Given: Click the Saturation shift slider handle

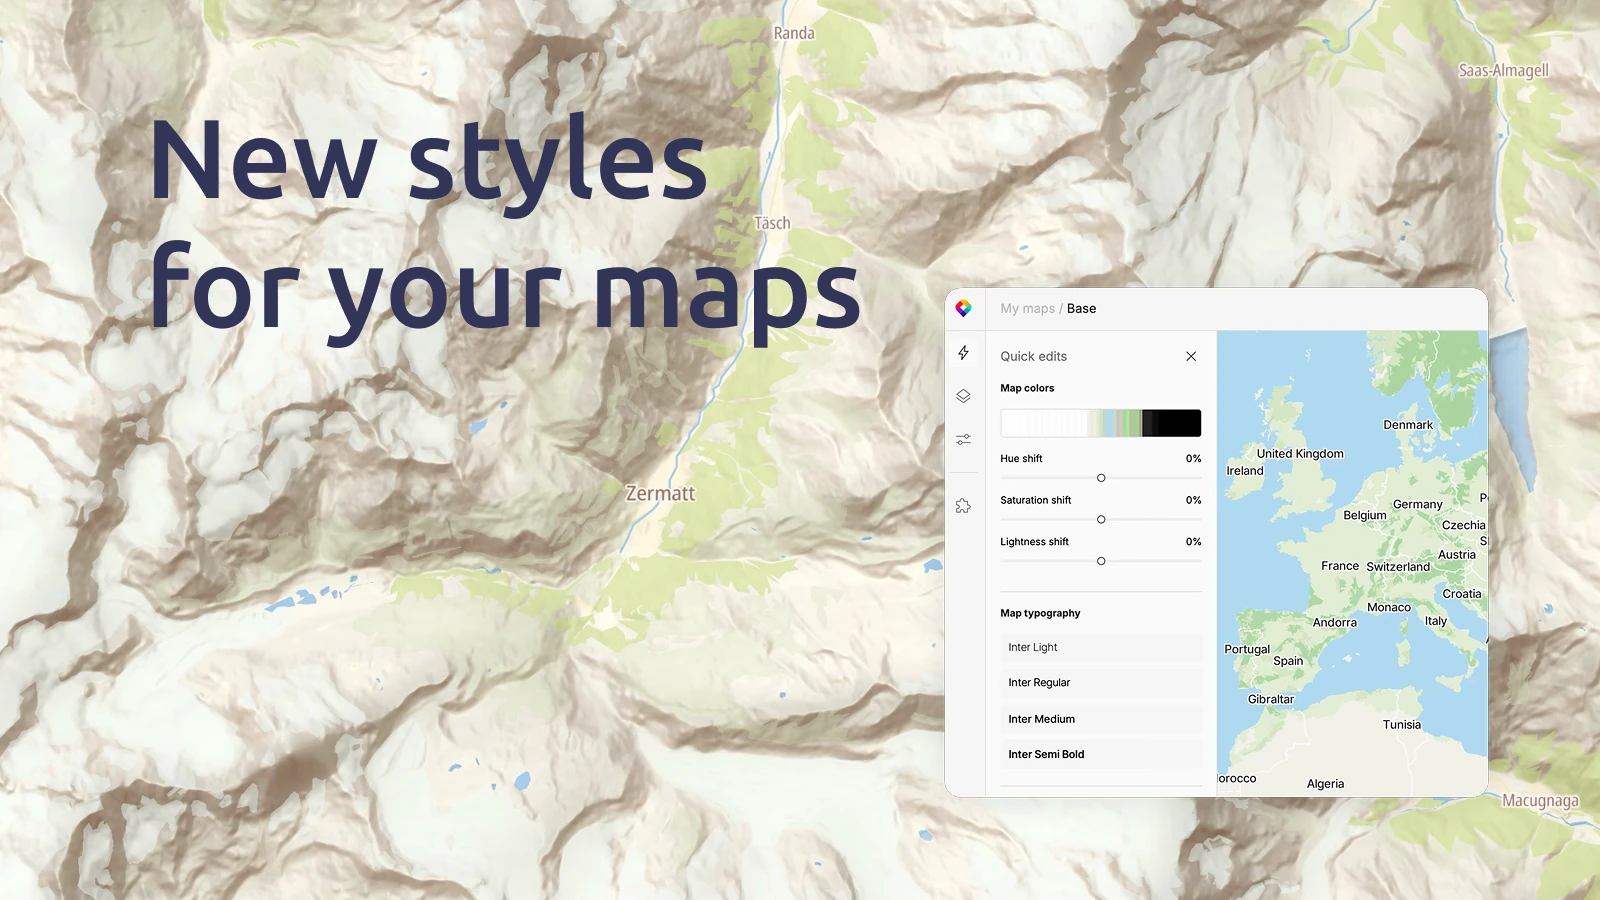Looking at the screenshot, I should pyautogui.click(x=1101, y=520).
